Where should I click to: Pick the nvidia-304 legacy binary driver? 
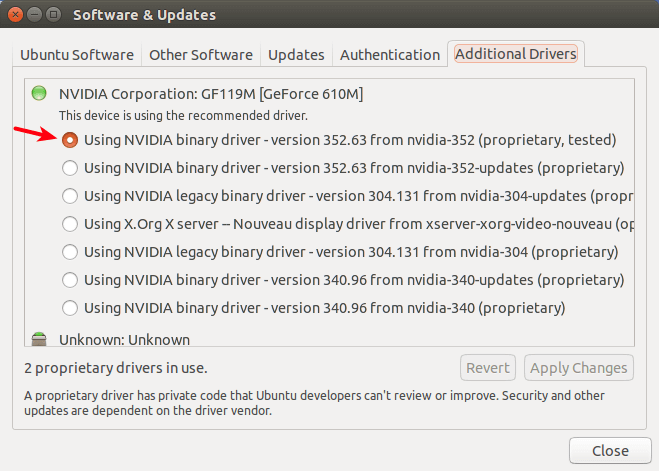(70, 252)
